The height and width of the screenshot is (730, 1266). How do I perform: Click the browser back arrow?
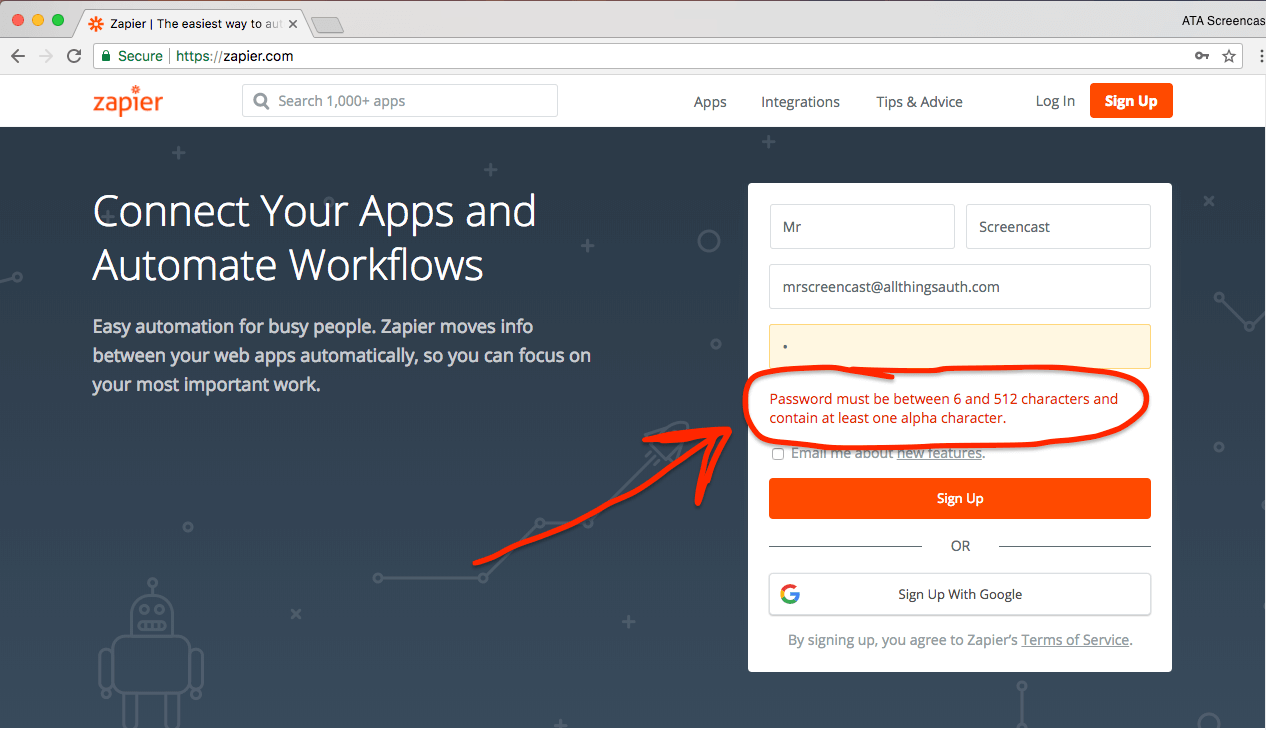coord(18,56)
